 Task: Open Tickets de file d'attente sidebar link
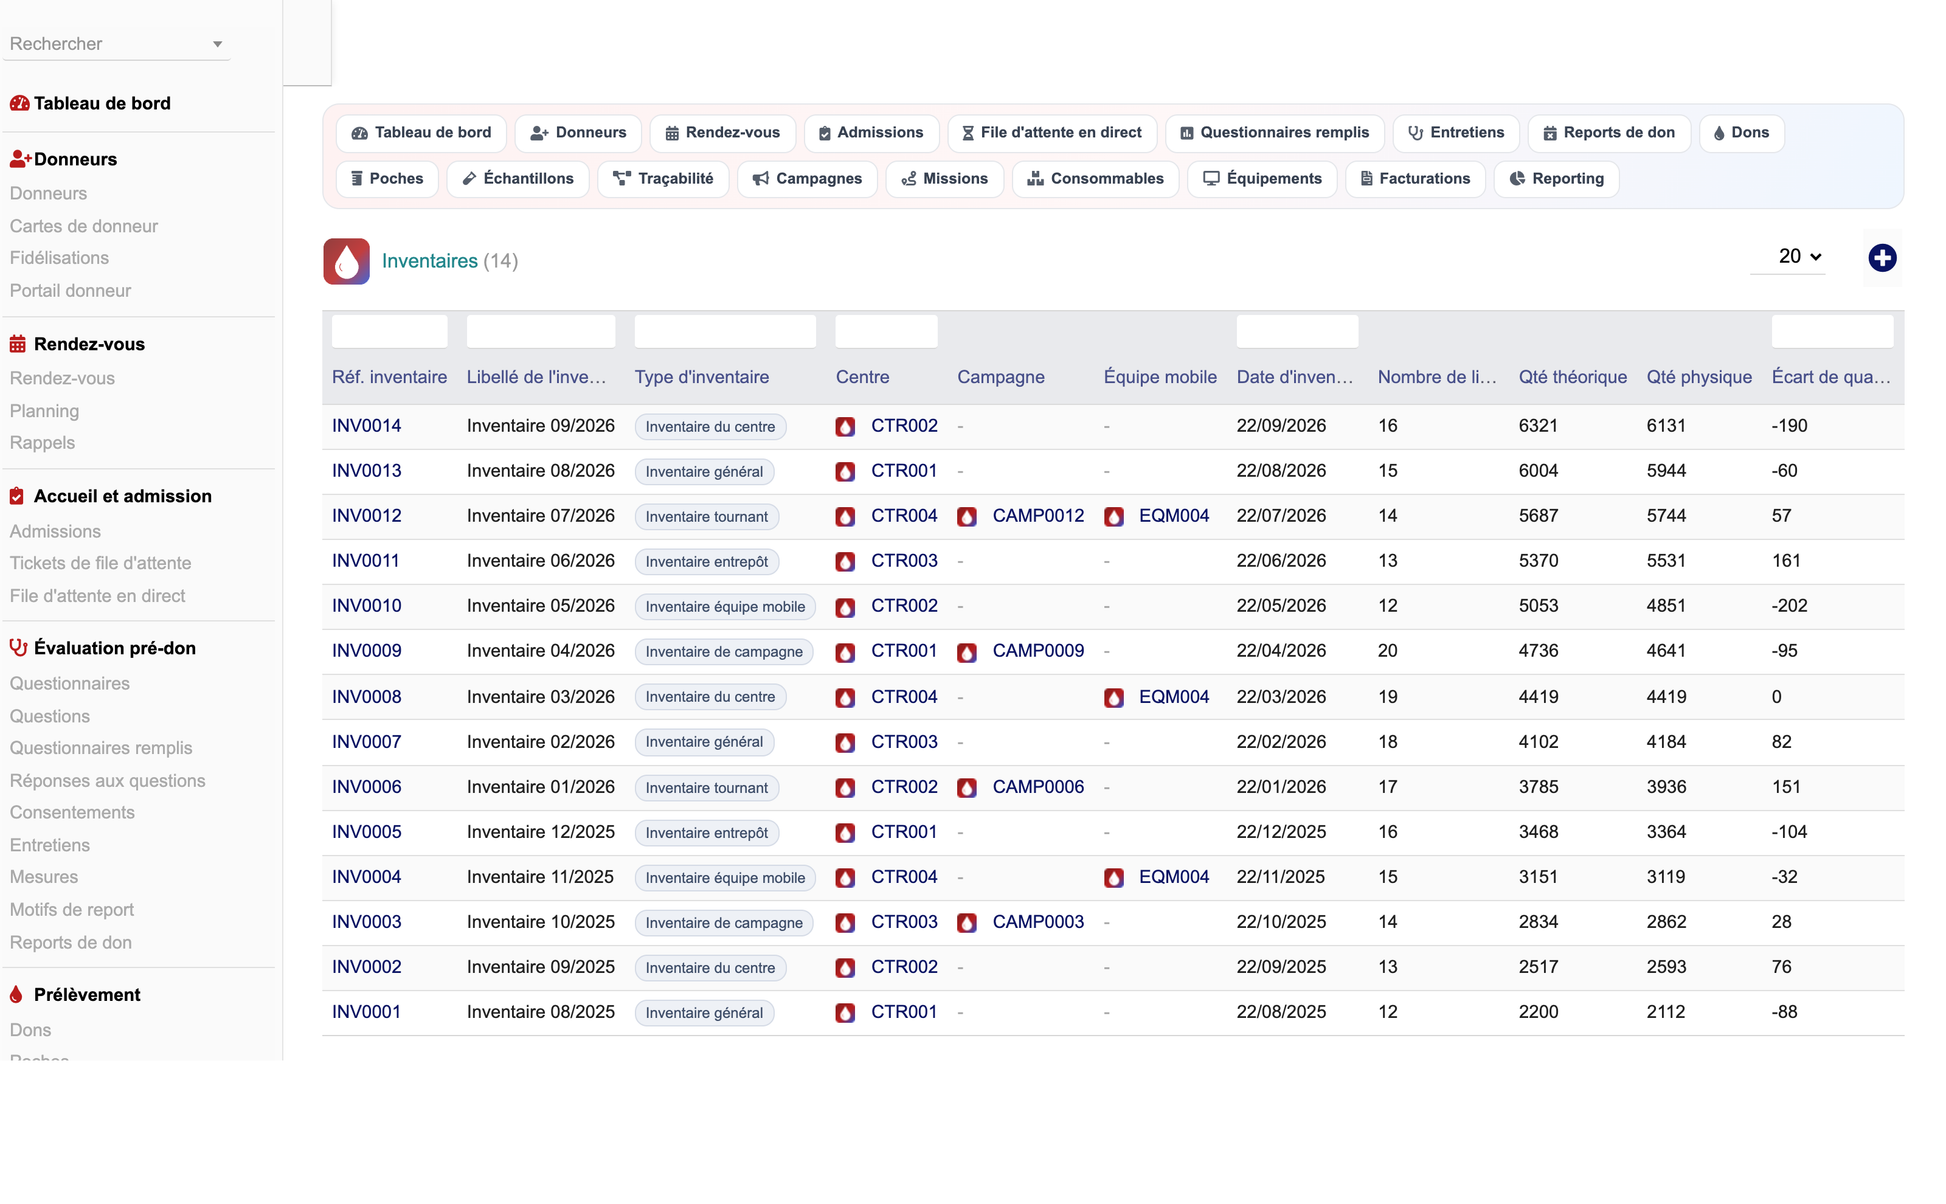click(100, 563)
